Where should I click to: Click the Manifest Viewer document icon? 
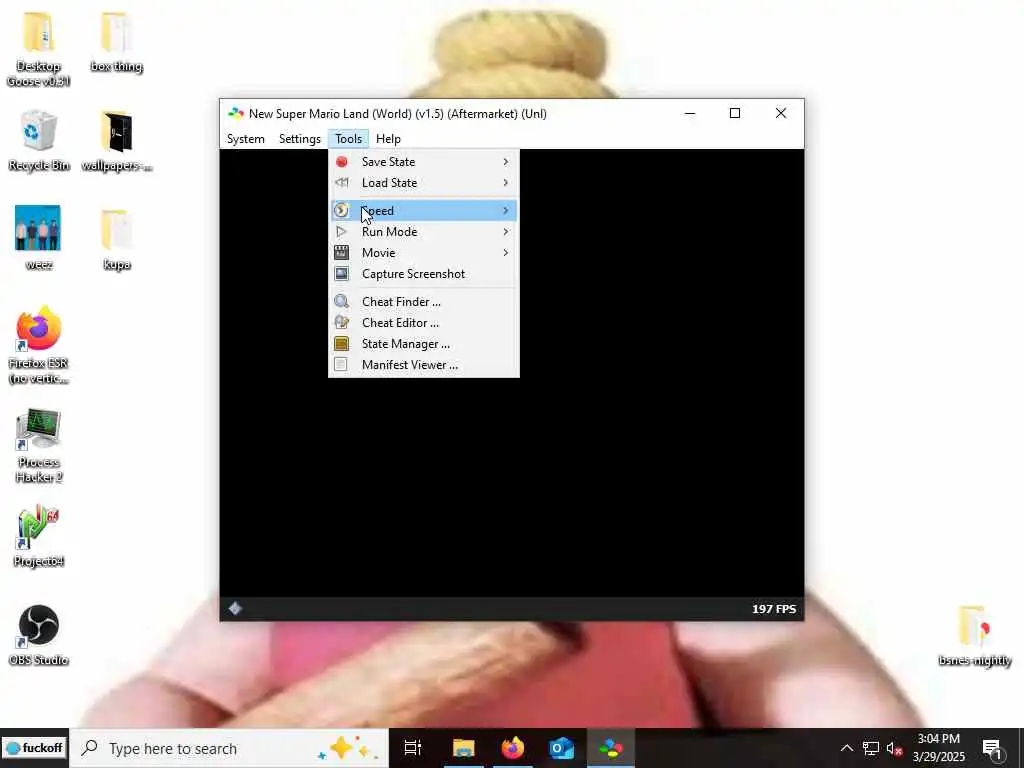click(x=341, y=364)
